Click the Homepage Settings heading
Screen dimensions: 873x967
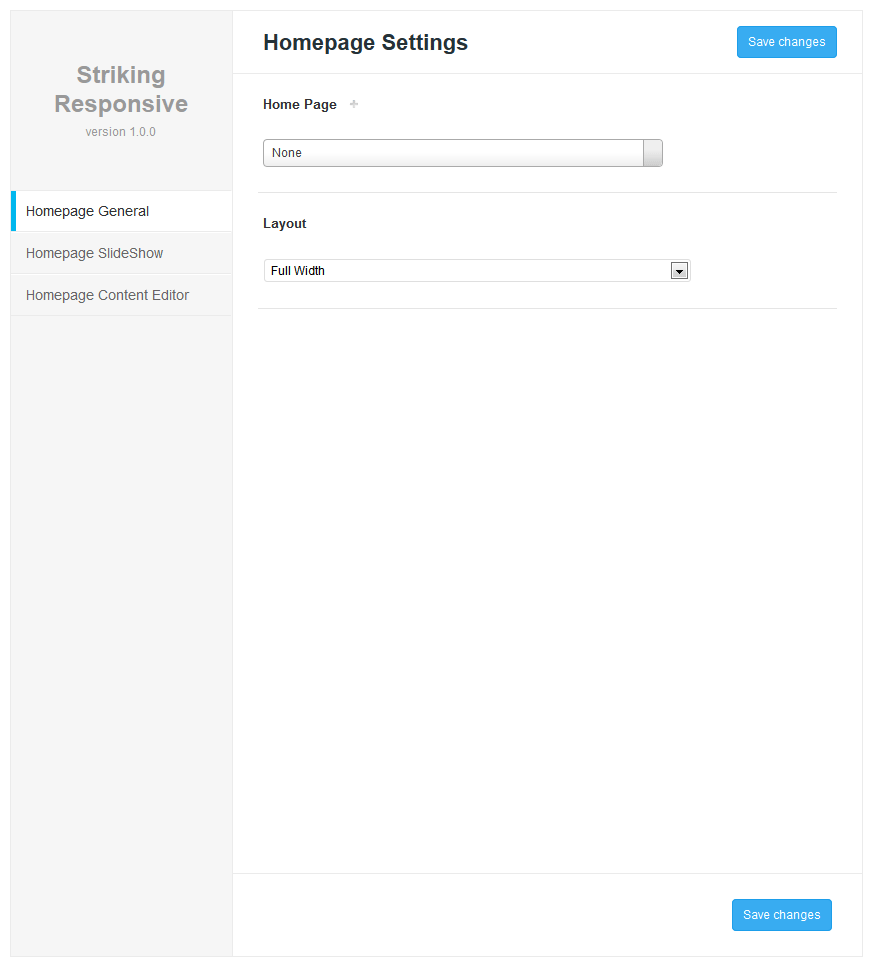pyautogui.click(x=366, y=43)
